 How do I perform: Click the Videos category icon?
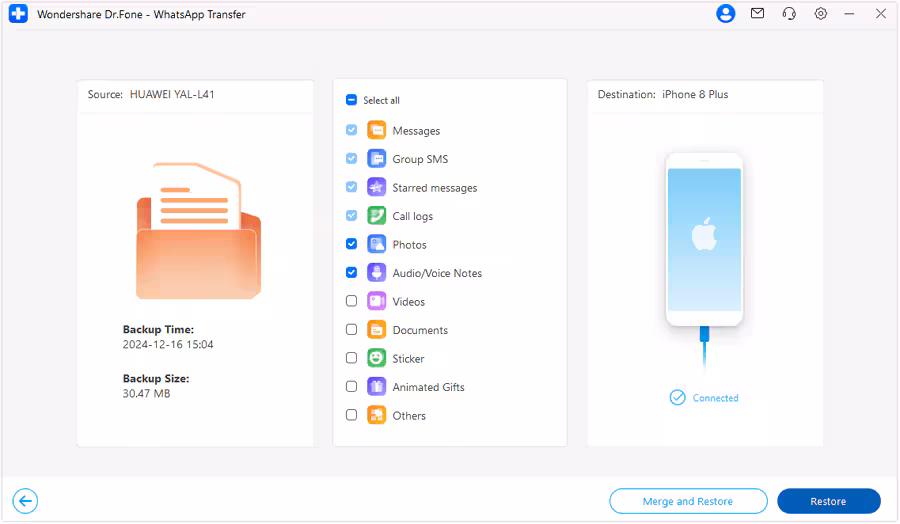click(377, 301)
